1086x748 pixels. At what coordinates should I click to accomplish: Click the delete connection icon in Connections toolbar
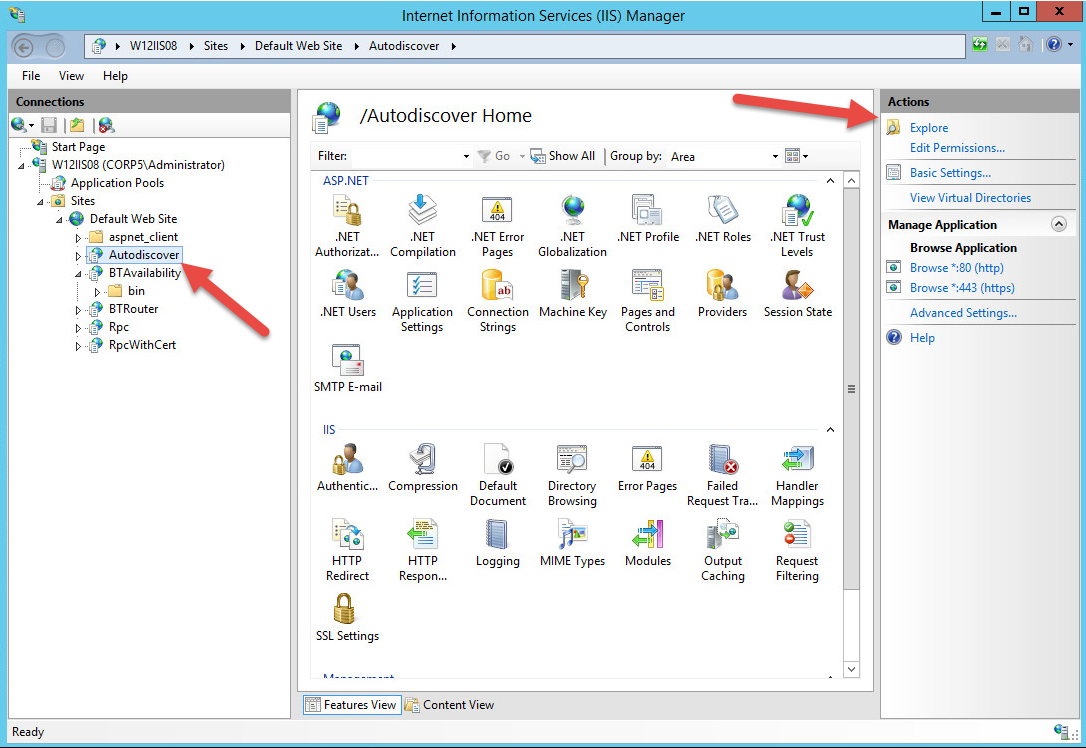pos(106,125)
